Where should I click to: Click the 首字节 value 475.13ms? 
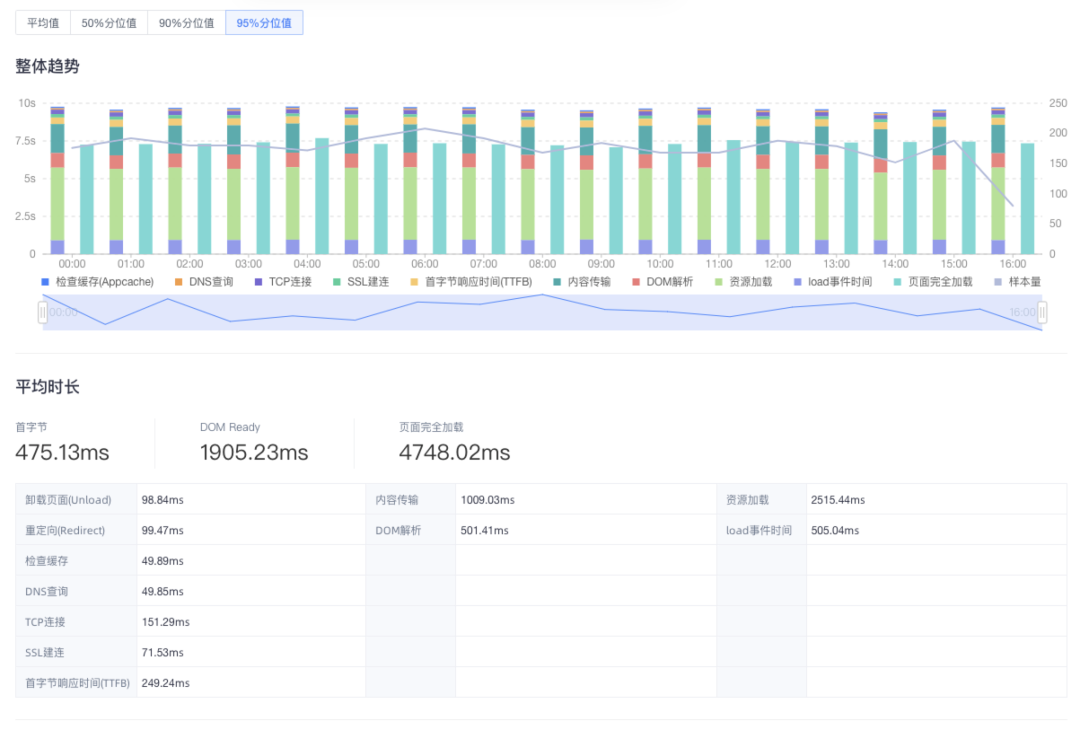pos(62,452)
